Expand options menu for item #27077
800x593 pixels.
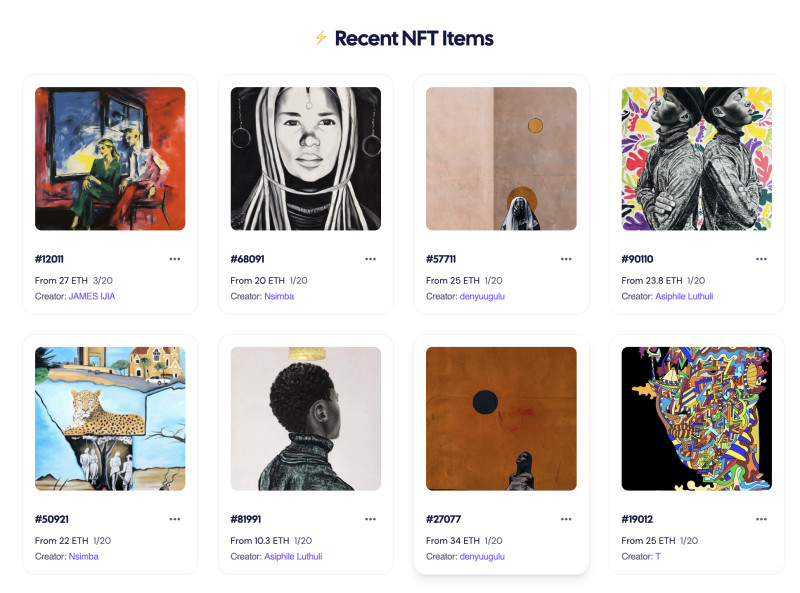(x=566, y=519)
